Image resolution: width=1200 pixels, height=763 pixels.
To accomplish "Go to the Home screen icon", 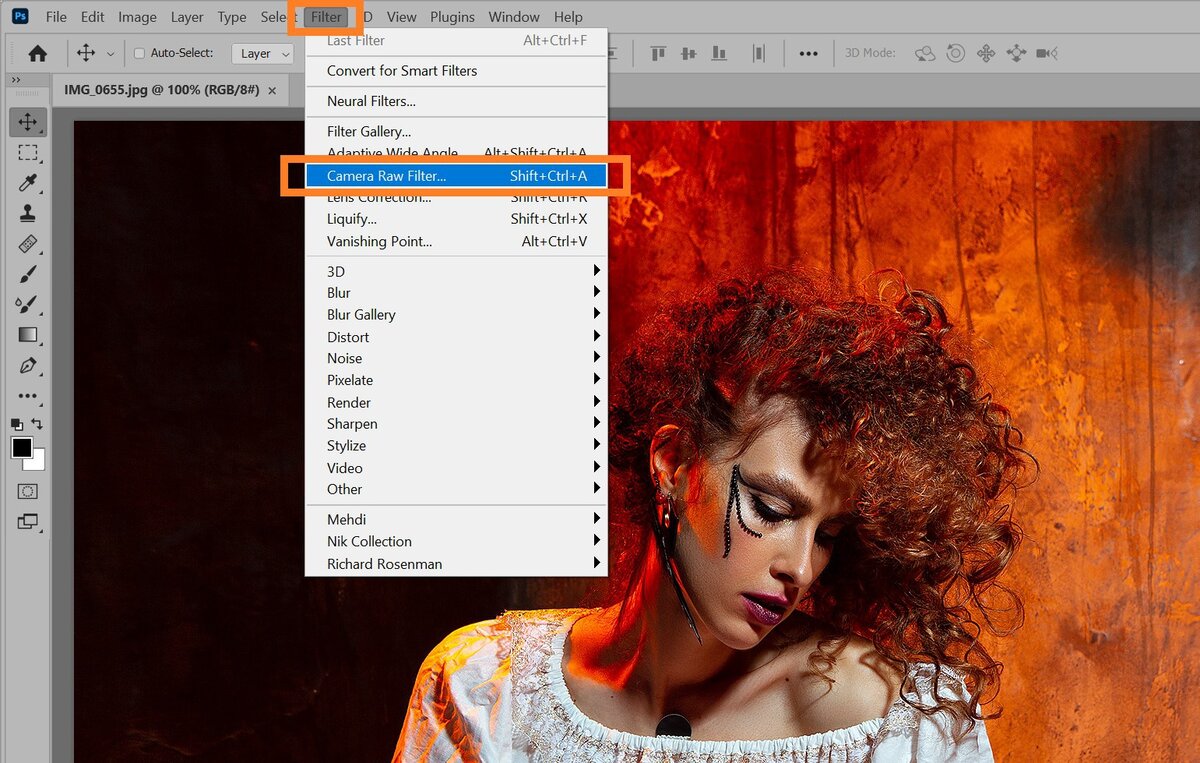I will [x=38, y=54].
